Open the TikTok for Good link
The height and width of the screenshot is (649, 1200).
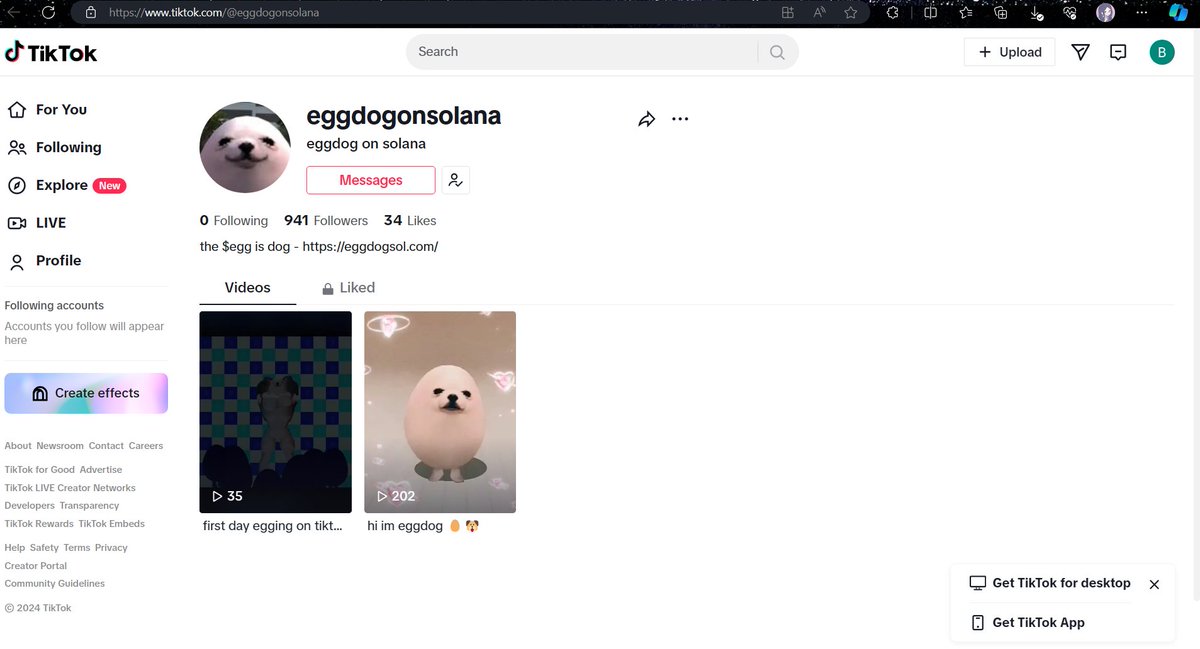click(40, 470)
